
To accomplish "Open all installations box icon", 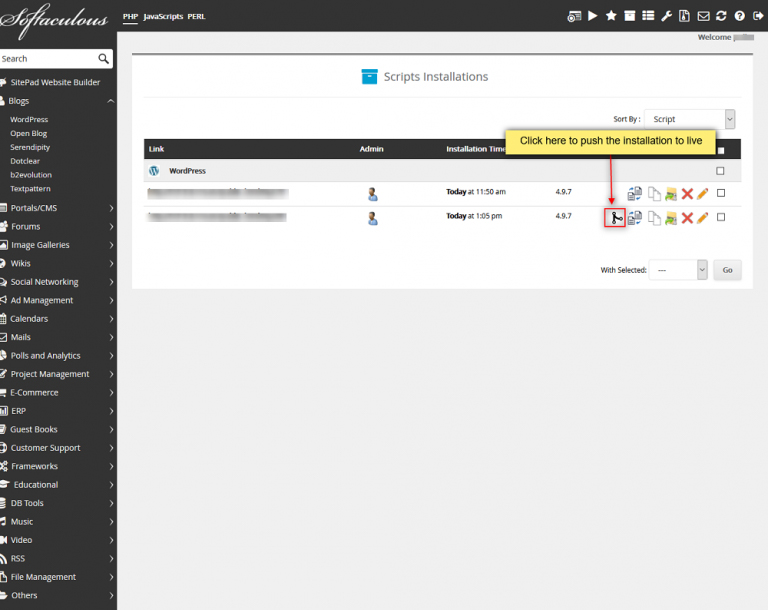I will [629, 16].
